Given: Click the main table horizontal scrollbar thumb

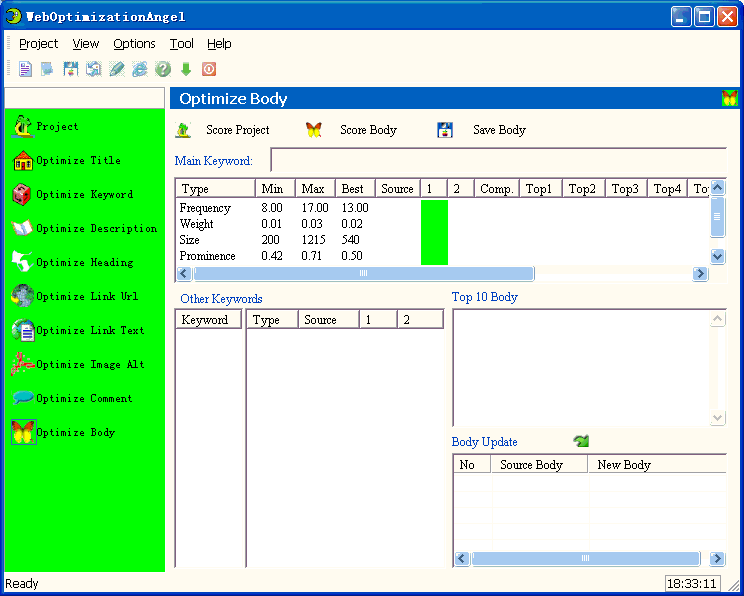Looking at the screenshot, I should click(x=364, y=273).
